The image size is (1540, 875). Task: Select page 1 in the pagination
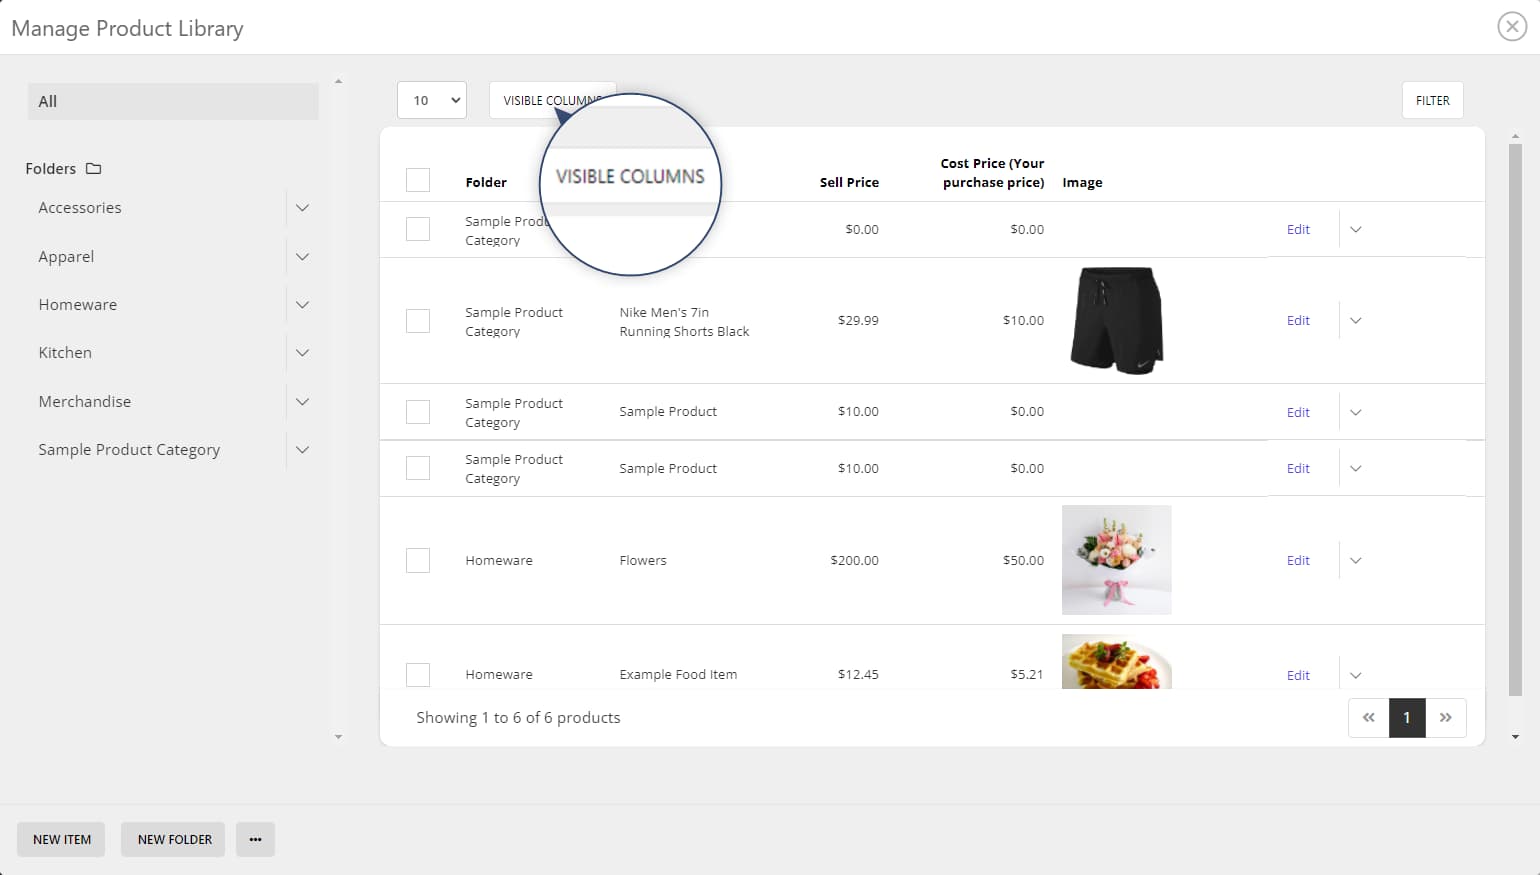point(1407,717)
